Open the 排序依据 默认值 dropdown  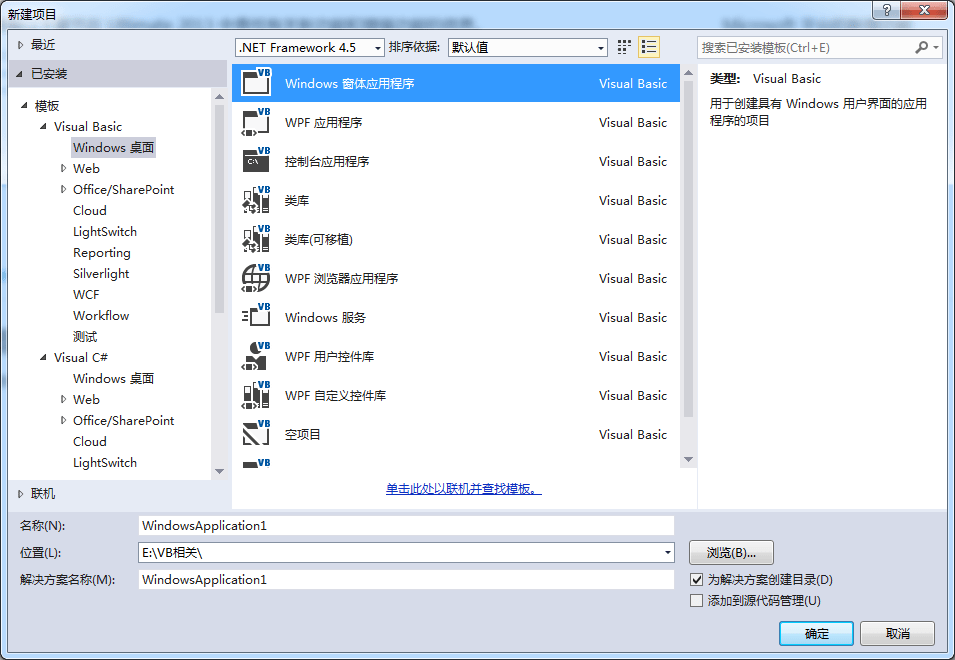click(x=527, y=47)
